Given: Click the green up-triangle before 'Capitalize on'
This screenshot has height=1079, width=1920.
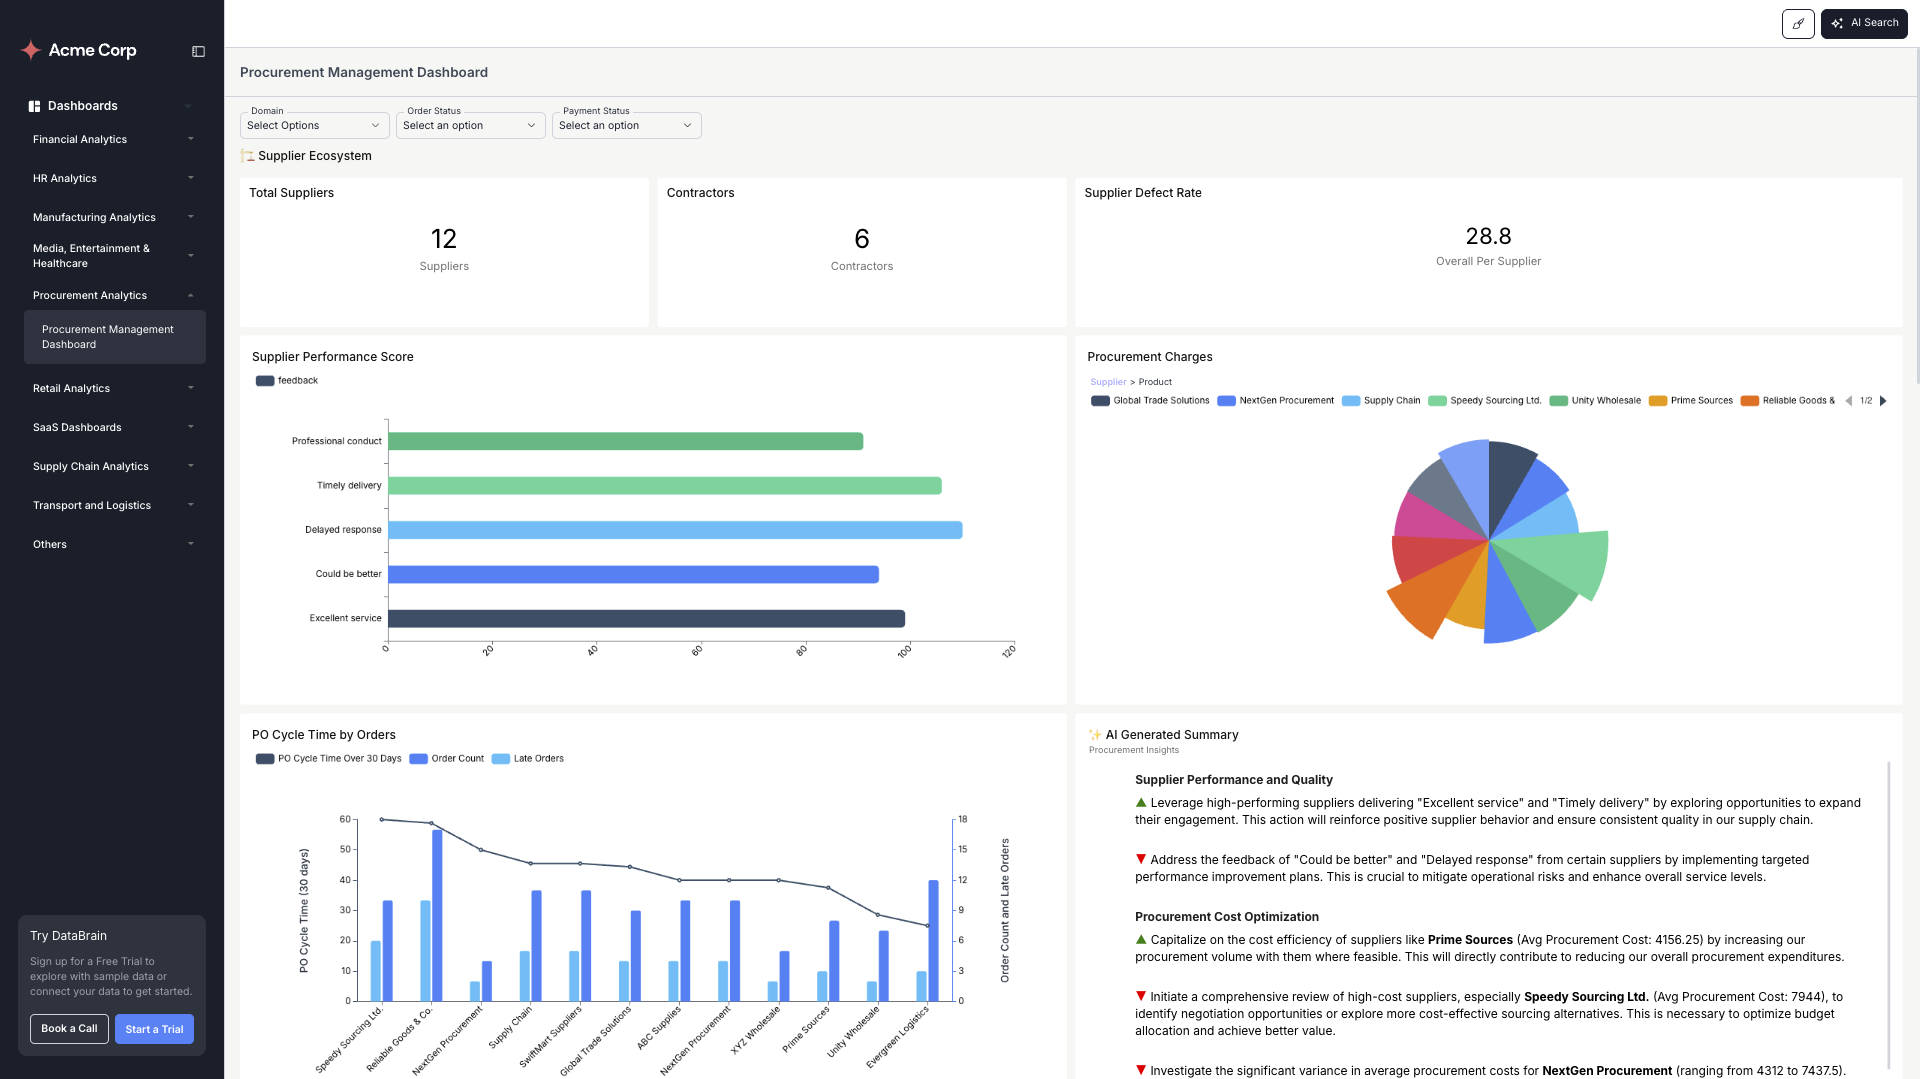Looking at the screenshot, I should pyautogui.click(x=1141, y=940).
